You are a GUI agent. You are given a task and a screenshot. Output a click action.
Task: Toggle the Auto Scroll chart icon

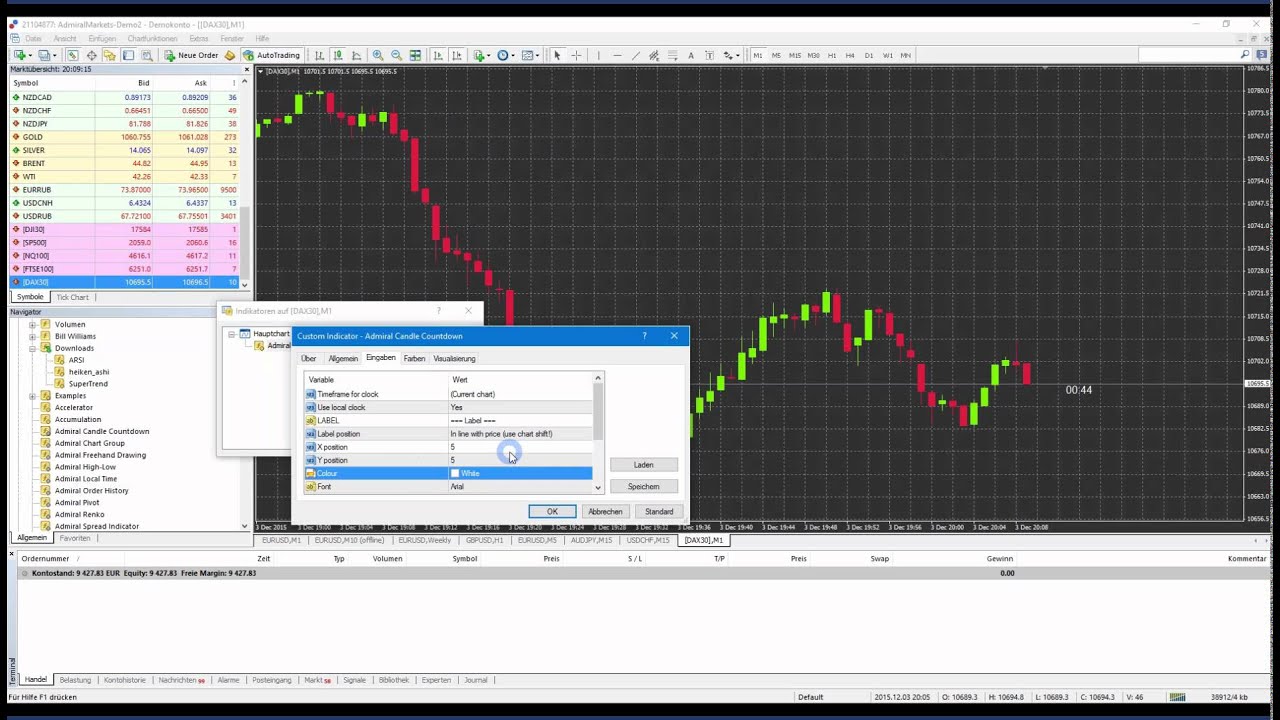tap(437, 55)
